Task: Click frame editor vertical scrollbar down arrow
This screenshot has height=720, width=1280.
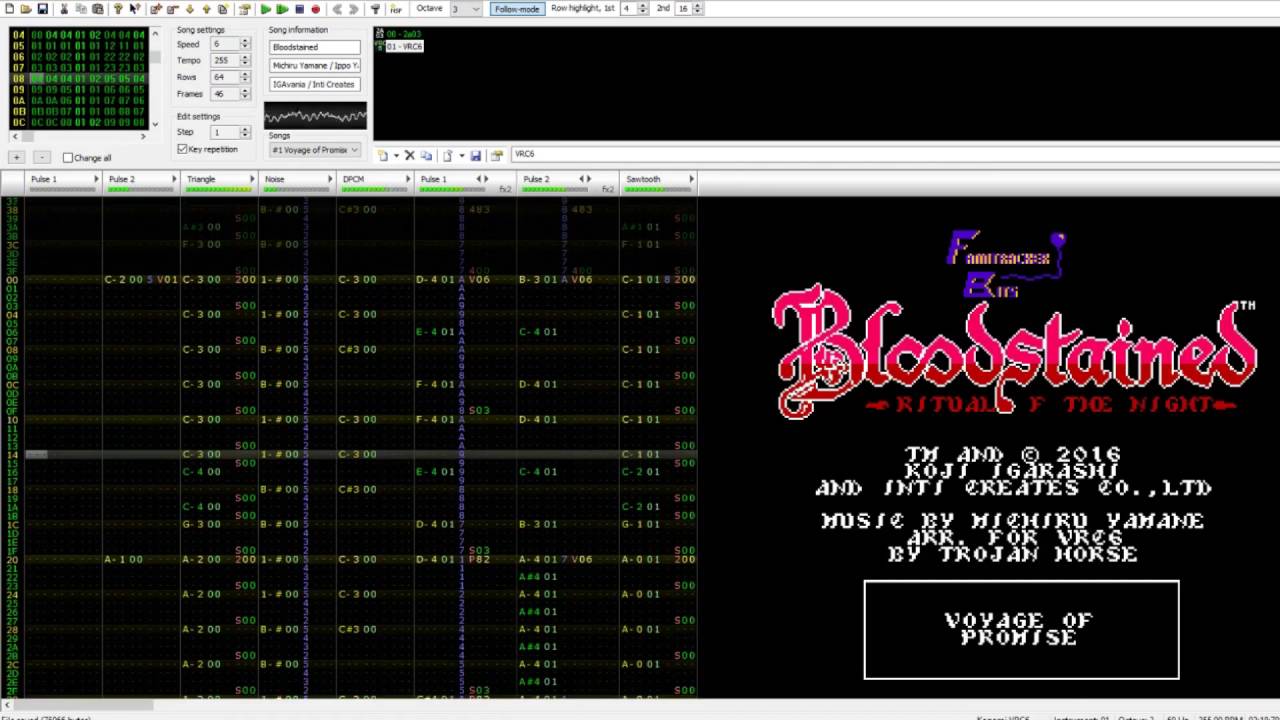Action: 154,124
